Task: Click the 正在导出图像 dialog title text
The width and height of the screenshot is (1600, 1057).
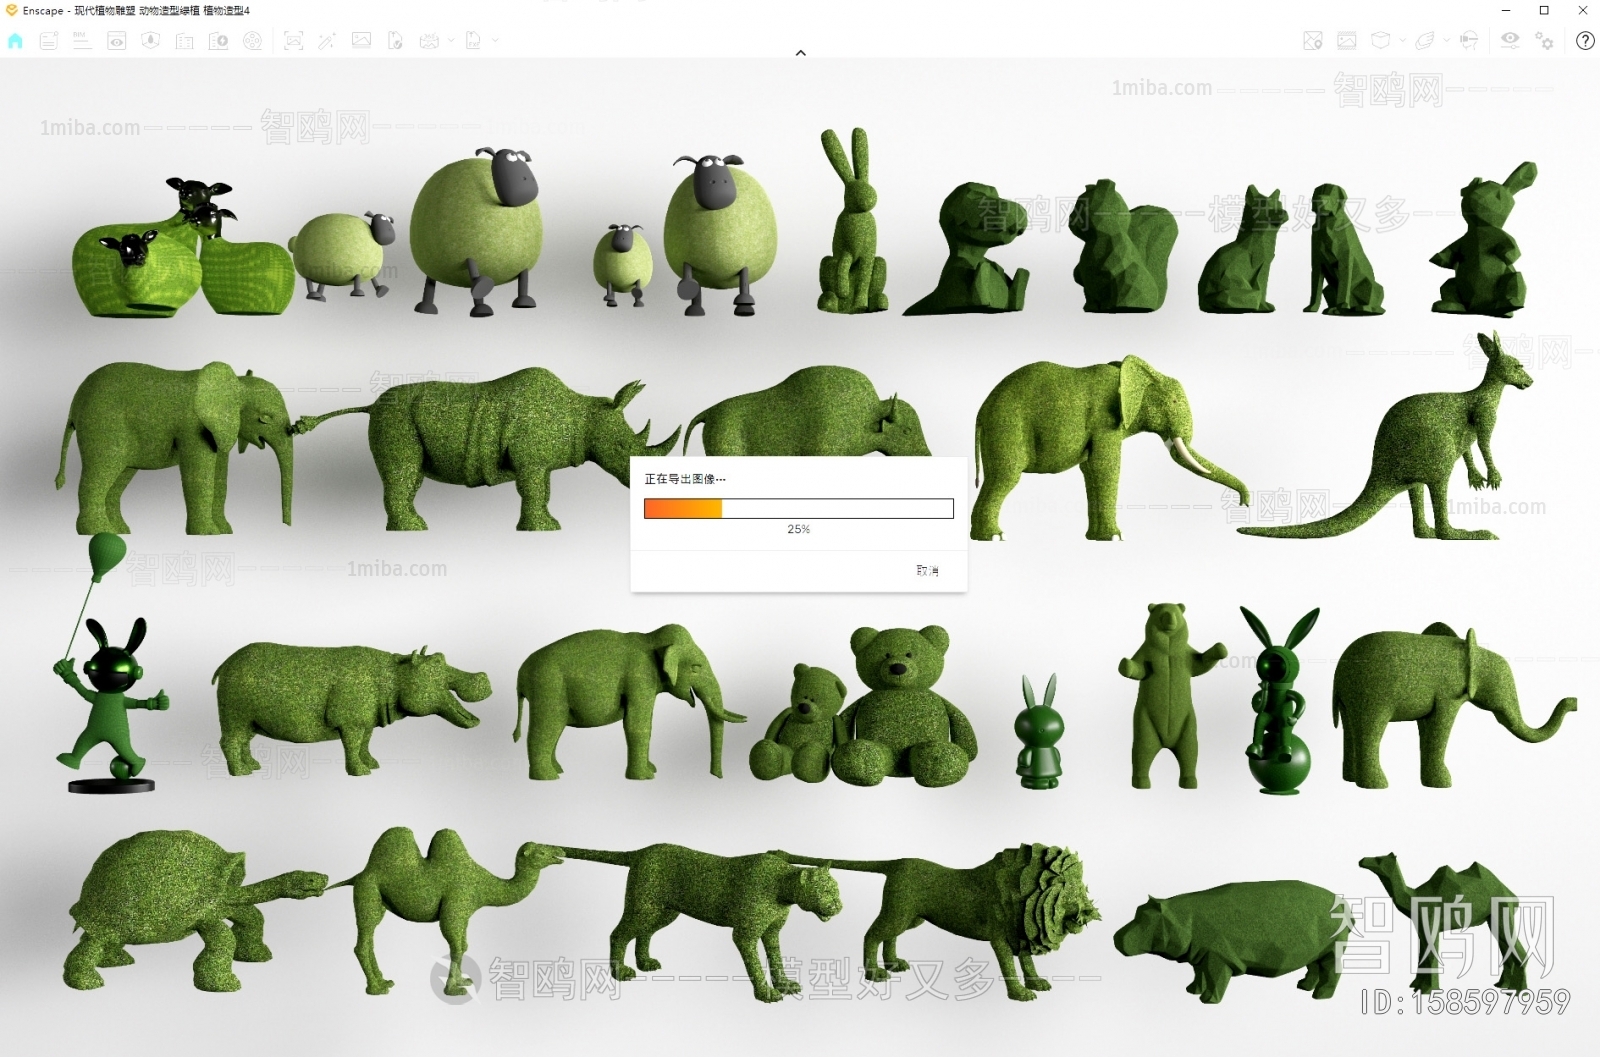Action: pos(685,479)
